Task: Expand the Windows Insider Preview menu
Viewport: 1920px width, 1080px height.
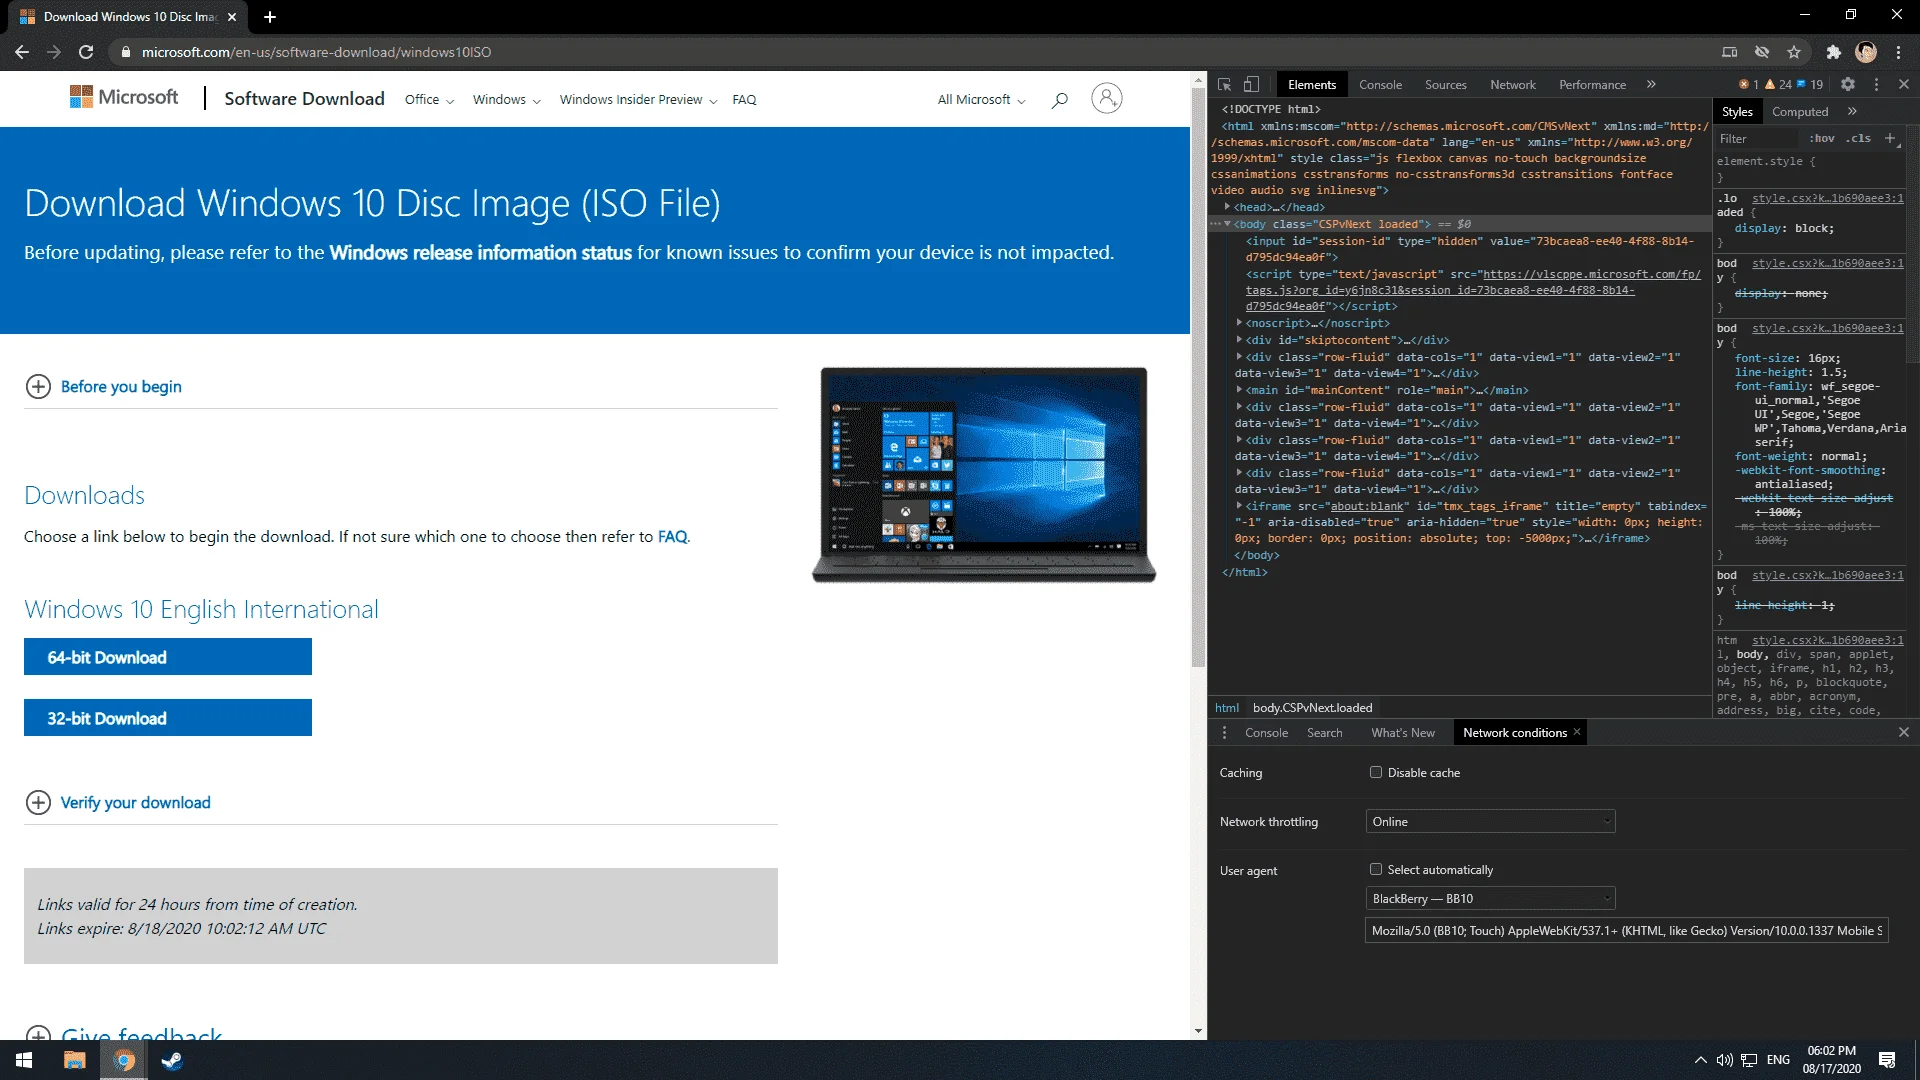Action: click(638, 100)
